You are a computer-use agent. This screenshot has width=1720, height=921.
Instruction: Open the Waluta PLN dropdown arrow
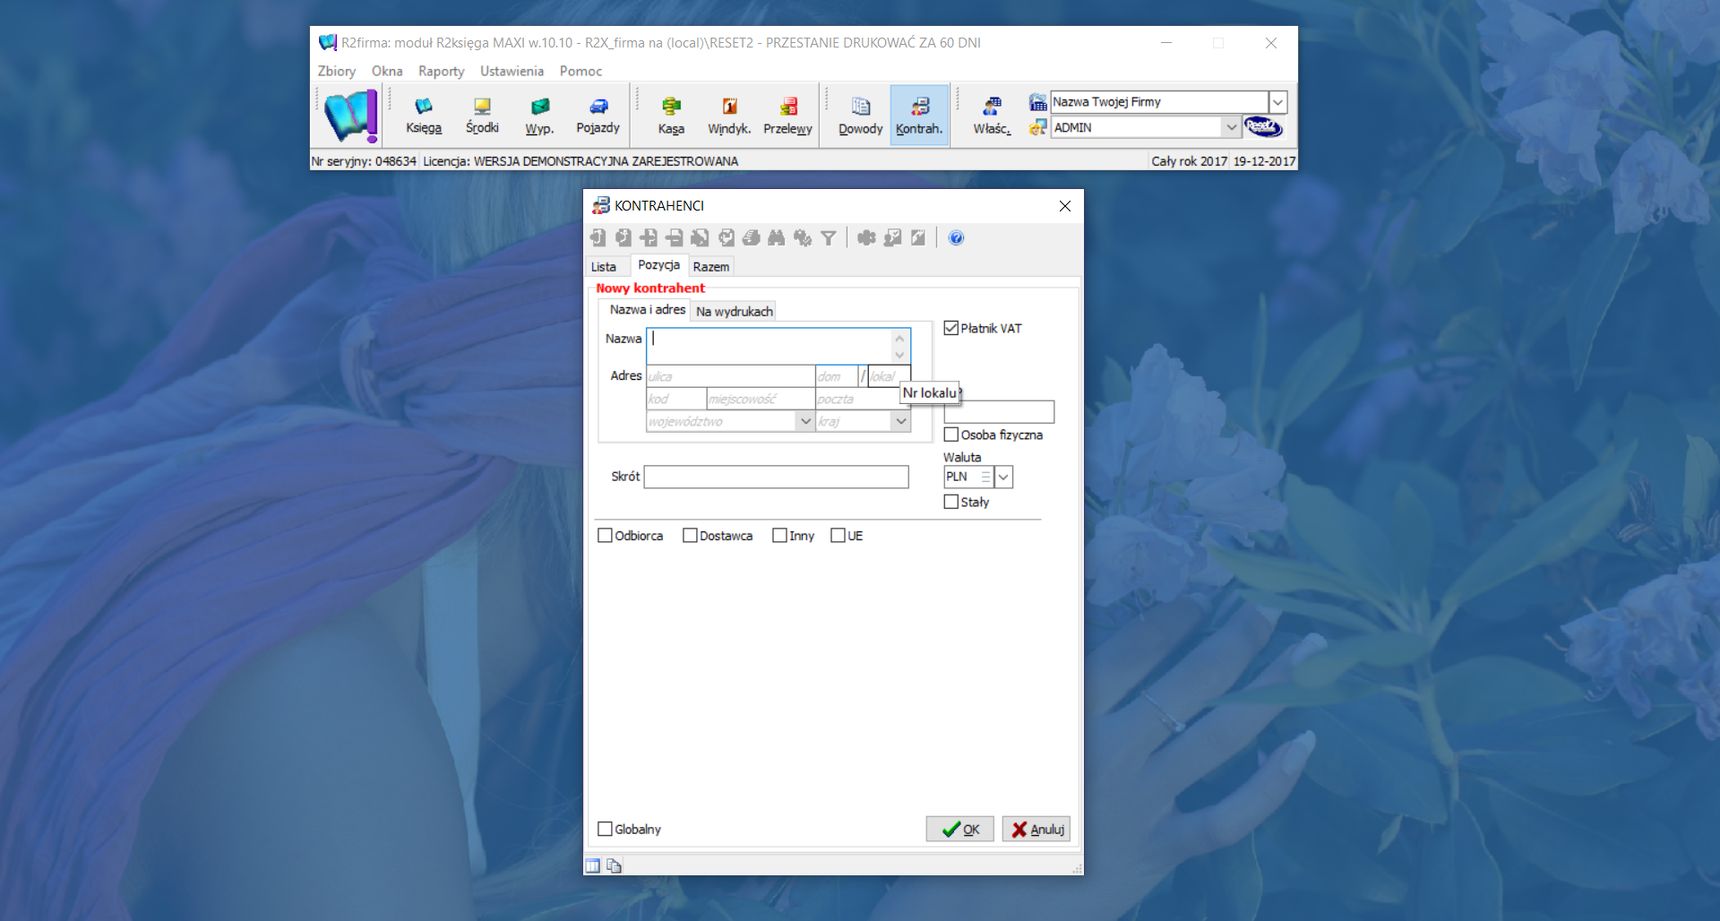click(1004, 477)
